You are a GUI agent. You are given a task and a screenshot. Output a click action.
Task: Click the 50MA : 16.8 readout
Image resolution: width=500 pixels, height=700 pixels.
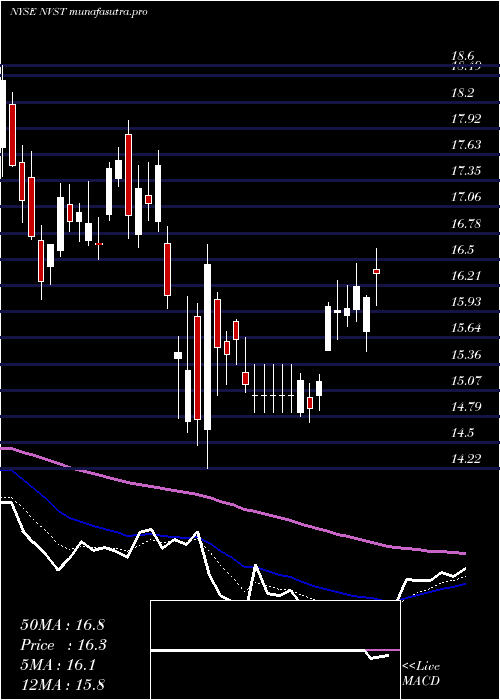(x=62, y=625)
